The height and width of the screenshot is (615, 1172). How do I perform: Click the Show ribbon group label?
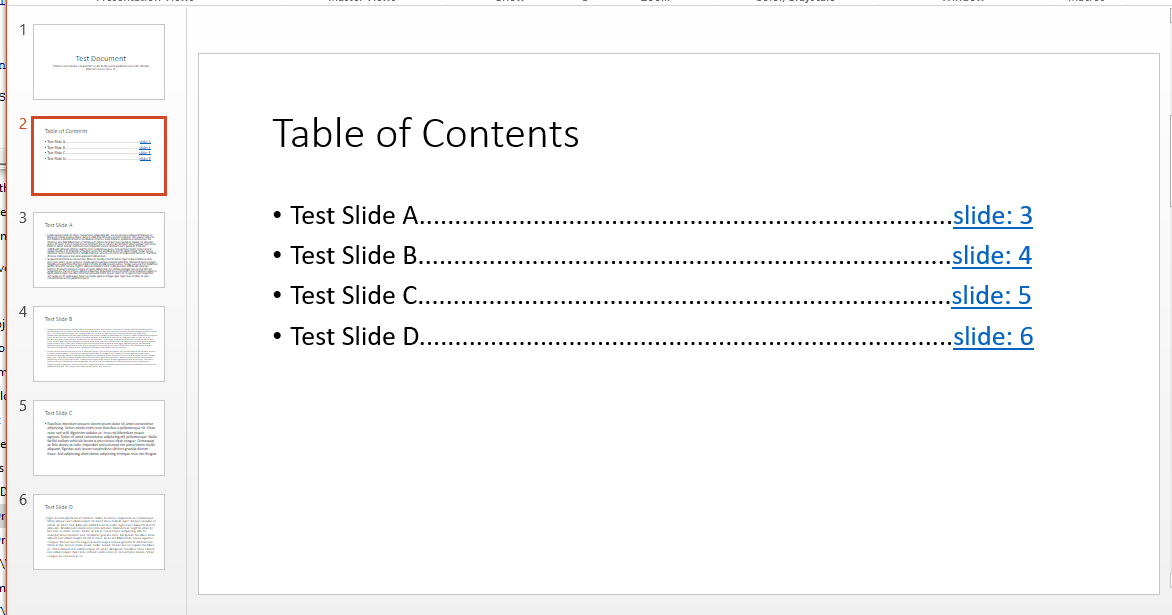509,2
